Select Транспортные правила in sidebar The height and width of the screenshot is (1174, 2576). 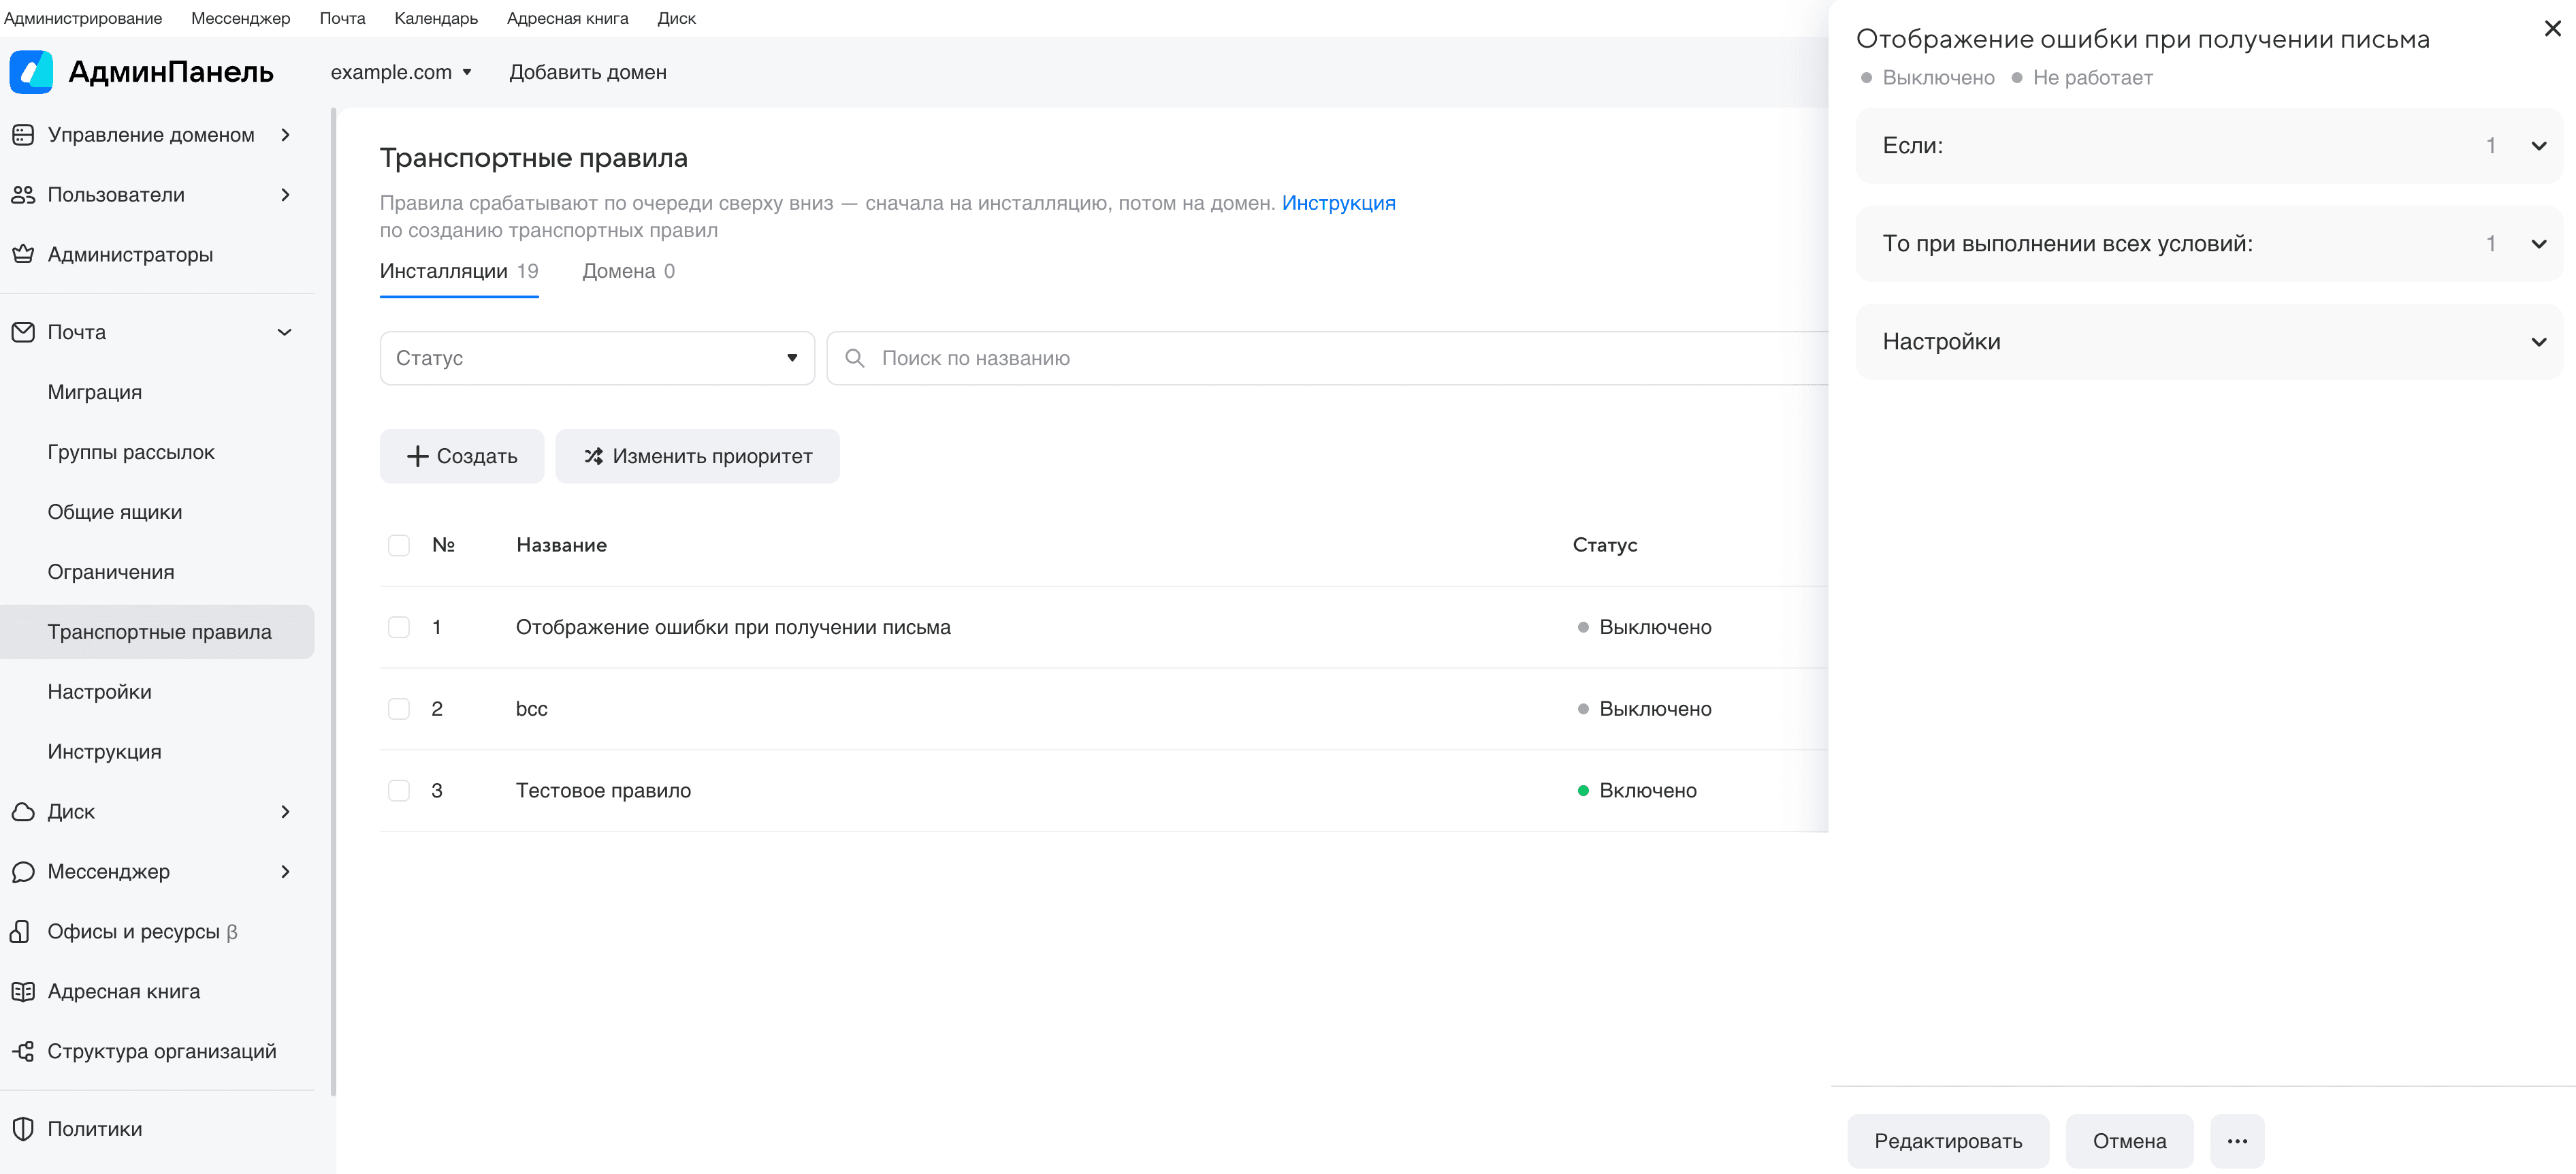pyautogui.click(x=157, y=632)
